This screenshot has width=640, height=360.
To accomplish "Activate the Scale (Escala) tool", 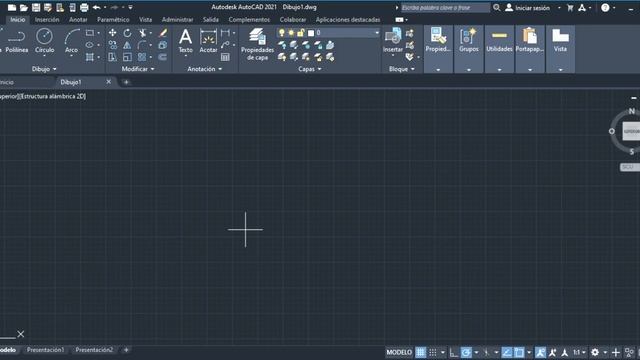I will coord(127,57).
